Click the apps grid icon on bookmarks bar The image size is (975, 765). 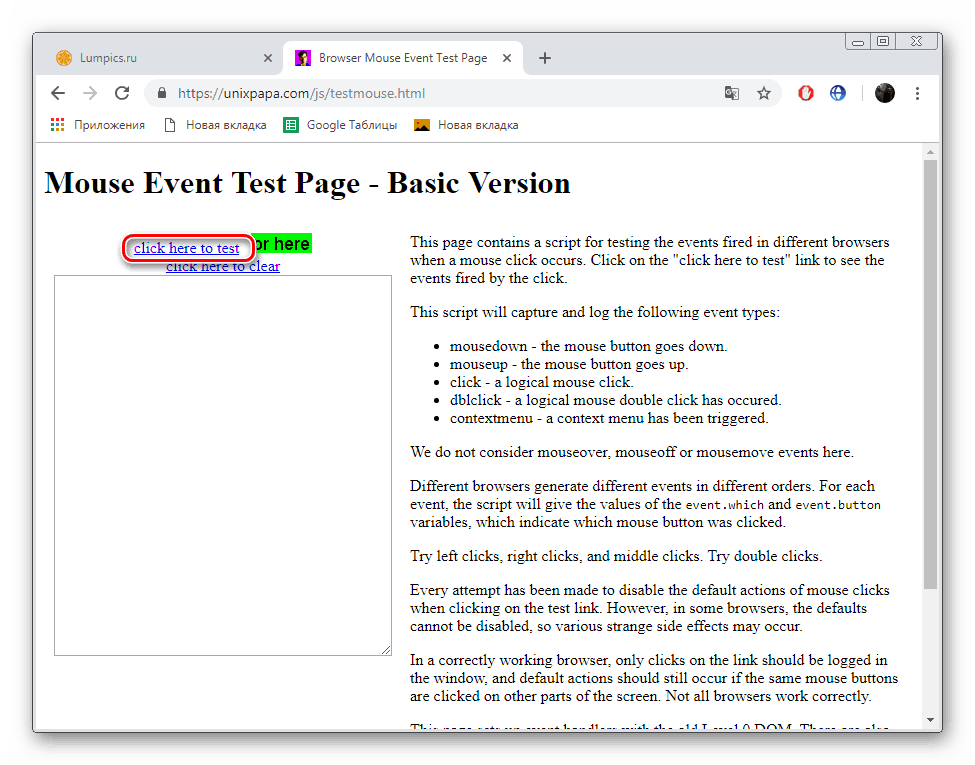tap(57, 124)
